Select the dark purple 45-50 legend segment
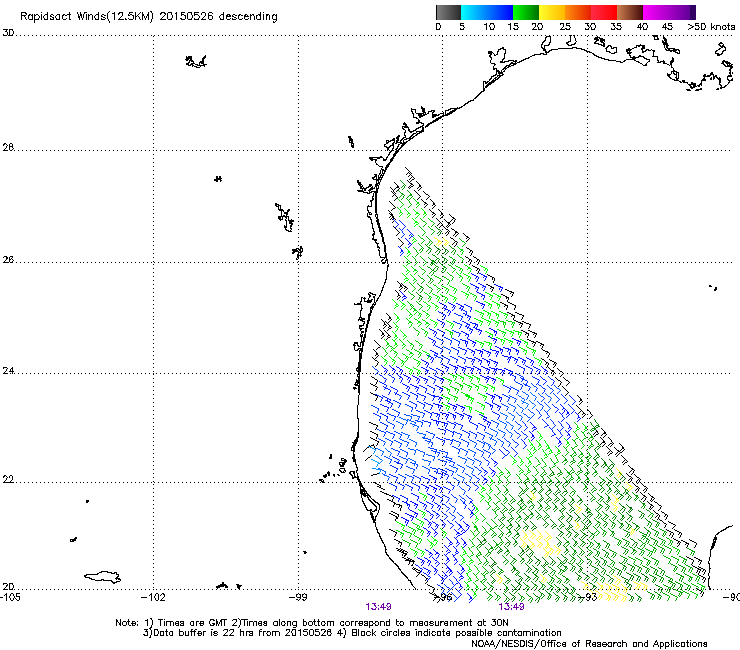The image size is (740, 650). (x=682, y=12)
